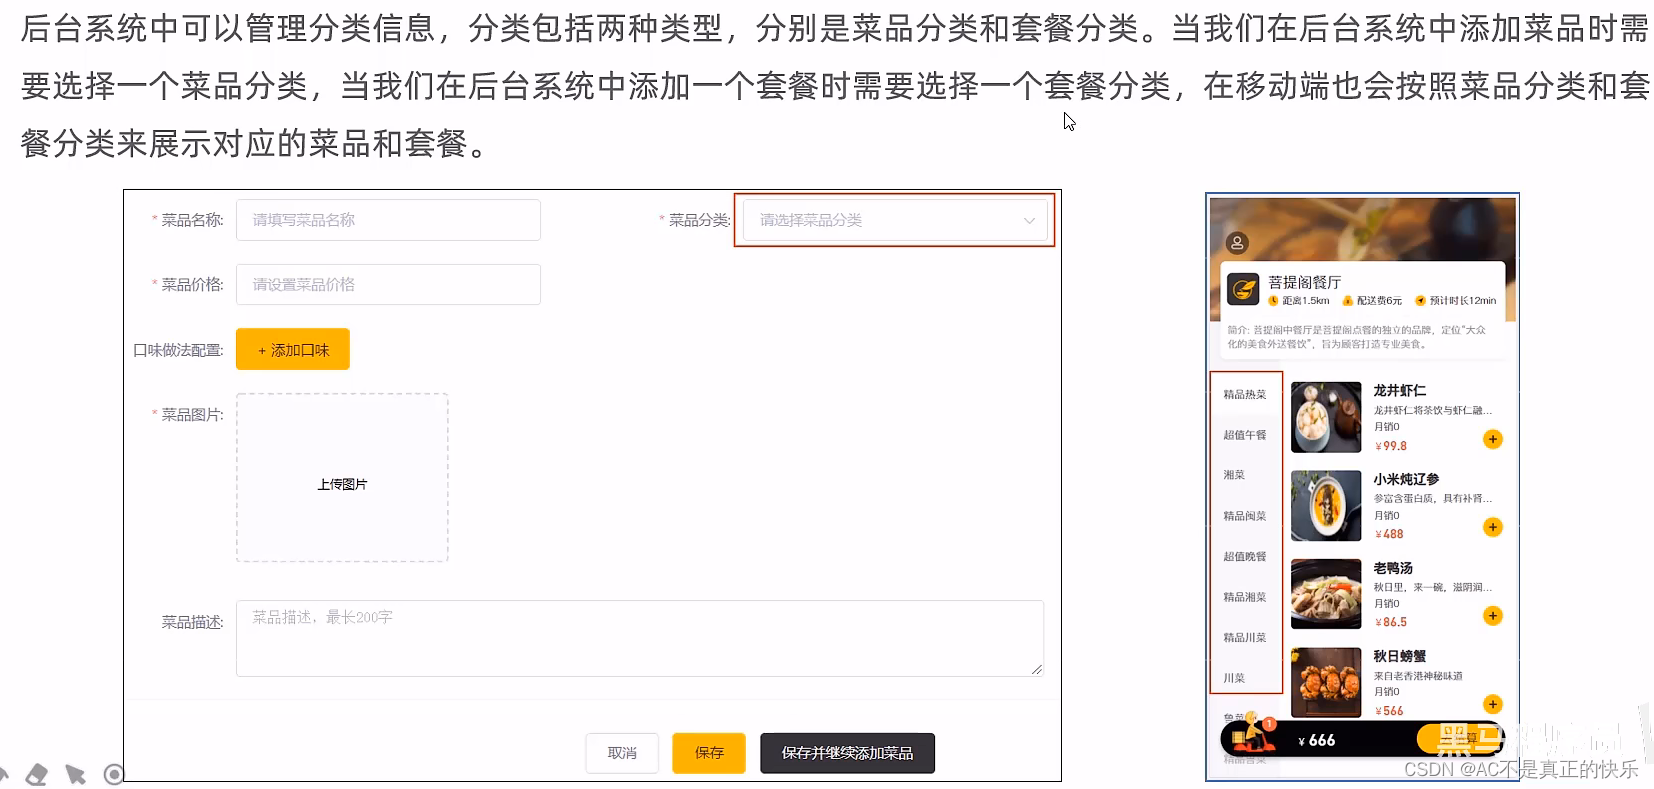Click the 龙井虾仁 dish title
The height and width of the screenshot is (789, 1654).
[1399, 390]
